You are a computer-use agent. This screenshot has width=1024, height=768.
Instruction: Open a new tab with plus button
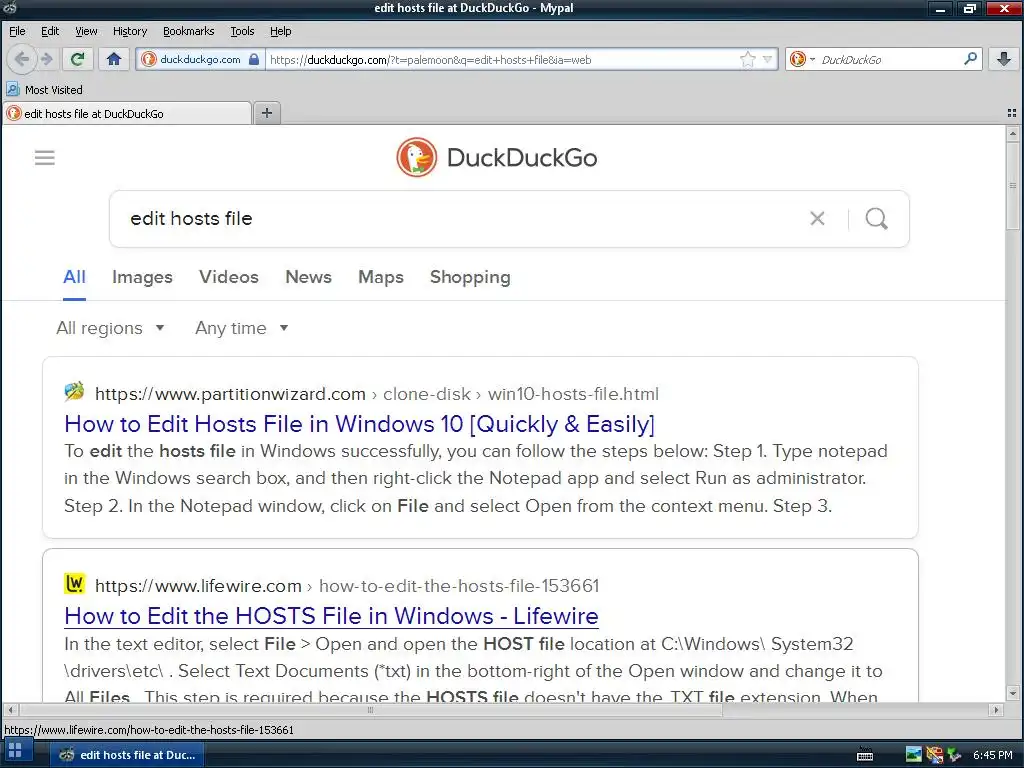pos(266,113)
